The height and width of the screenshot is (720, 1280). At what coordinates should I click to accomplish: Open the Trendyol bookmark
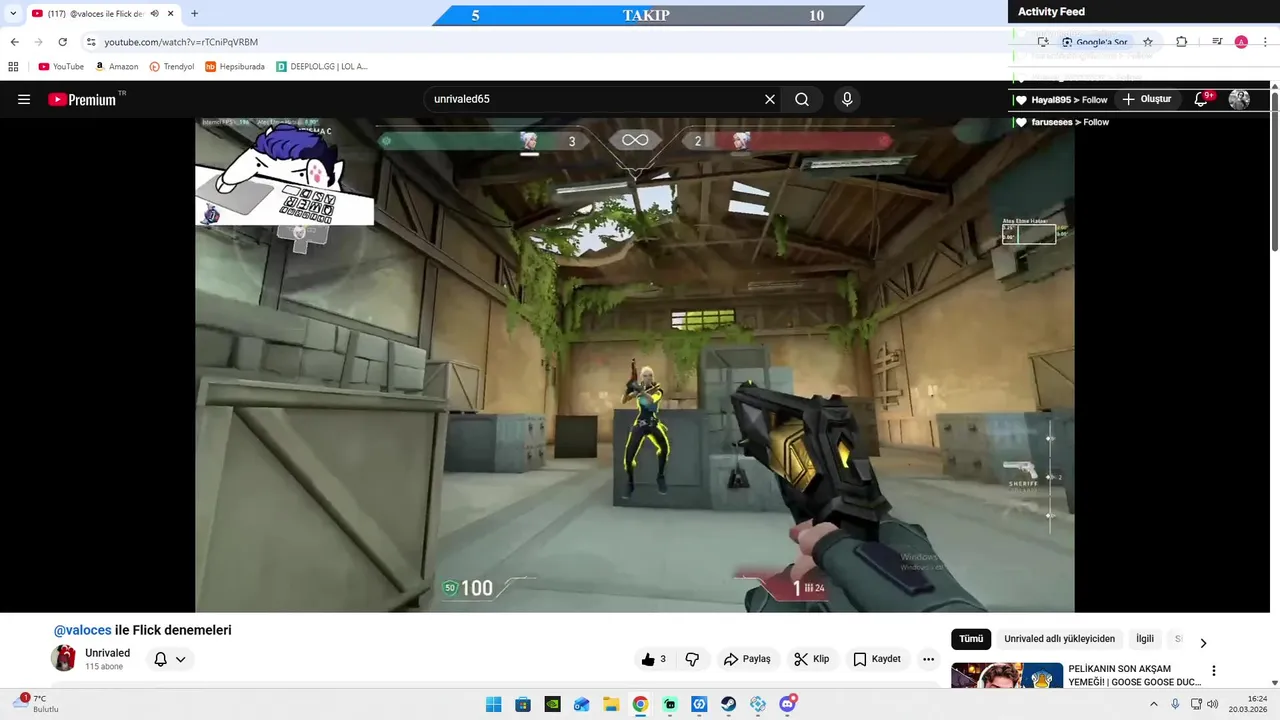(x=171, y=67)
